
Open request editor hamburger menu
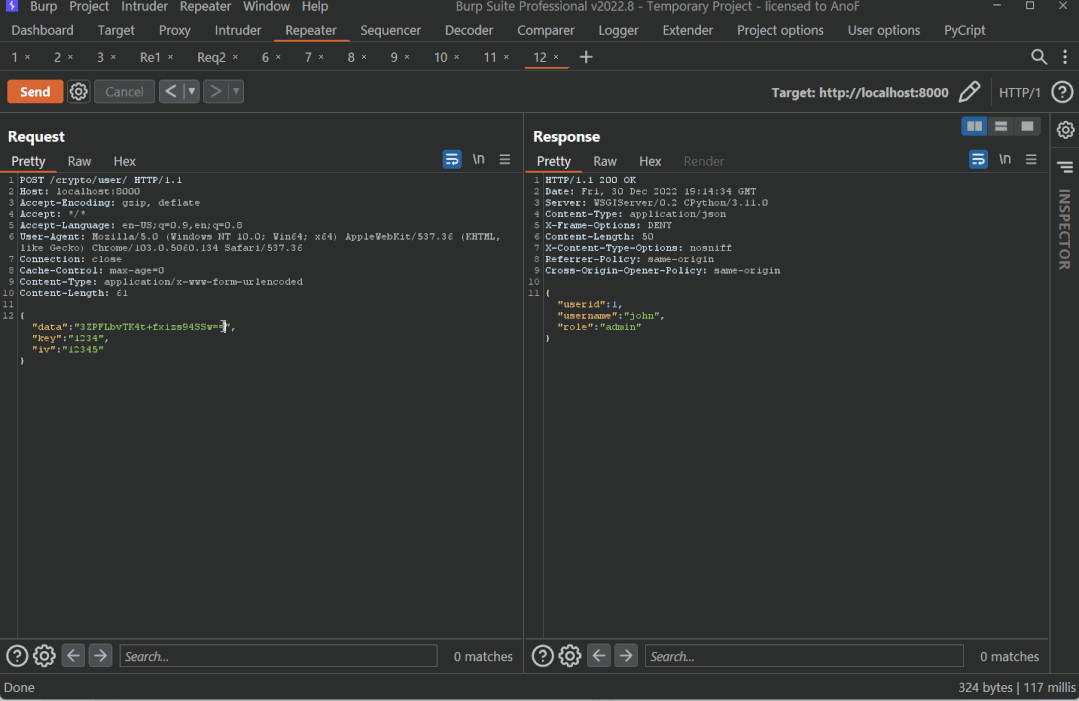504,160
